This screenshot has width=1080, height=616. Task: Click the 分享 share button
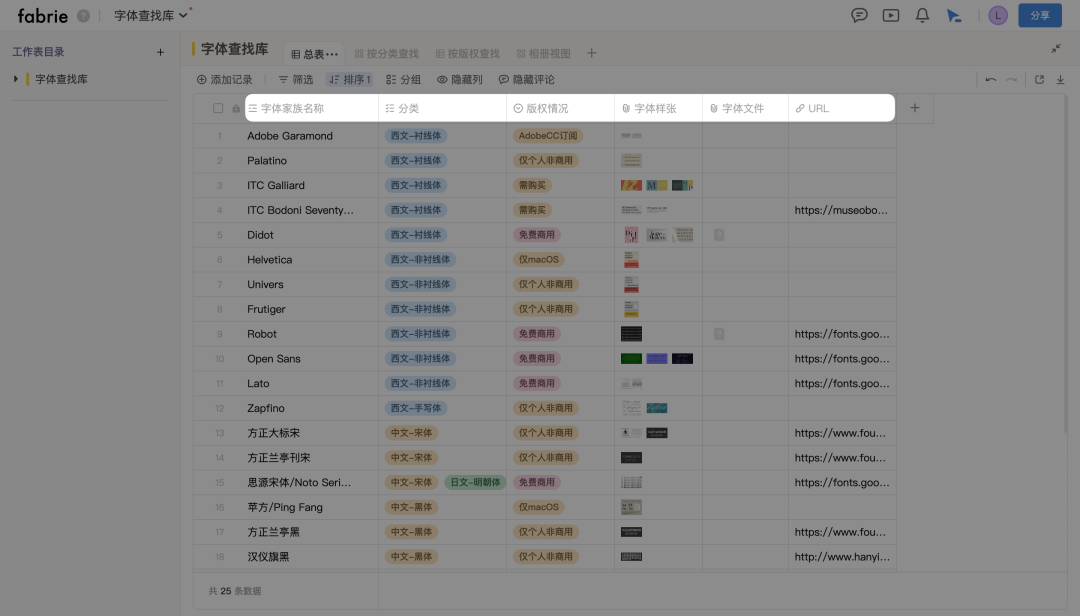1040,15
